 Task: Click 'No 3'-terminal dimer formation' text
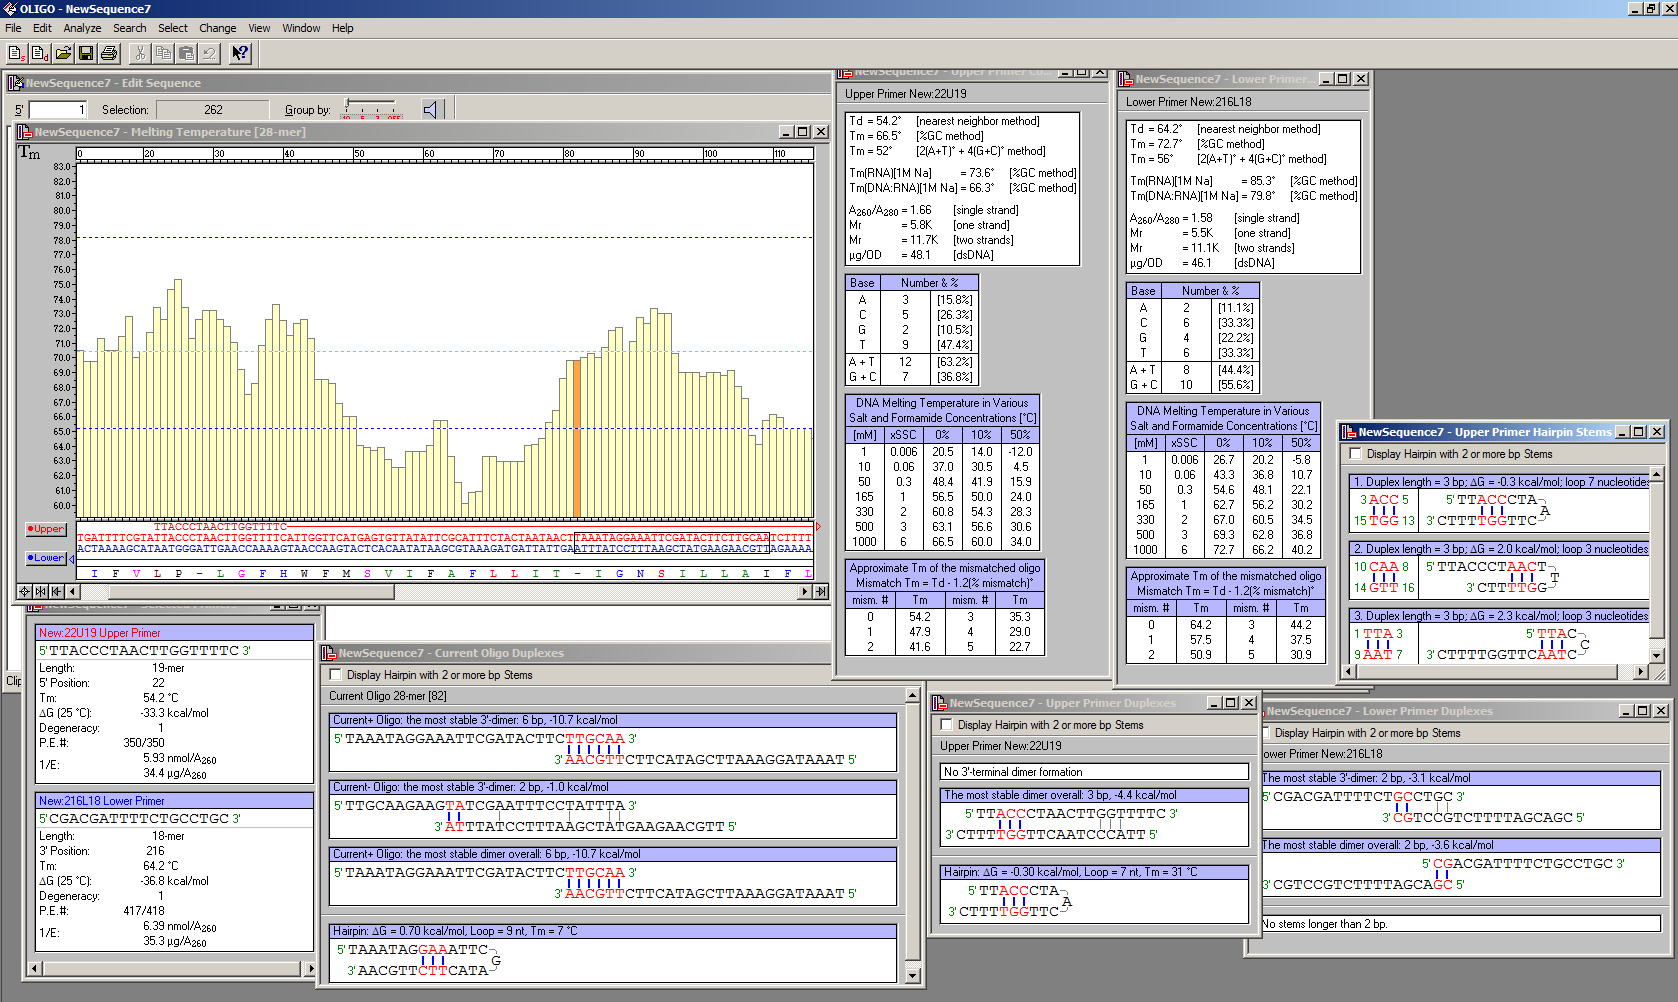[1013, 772]
